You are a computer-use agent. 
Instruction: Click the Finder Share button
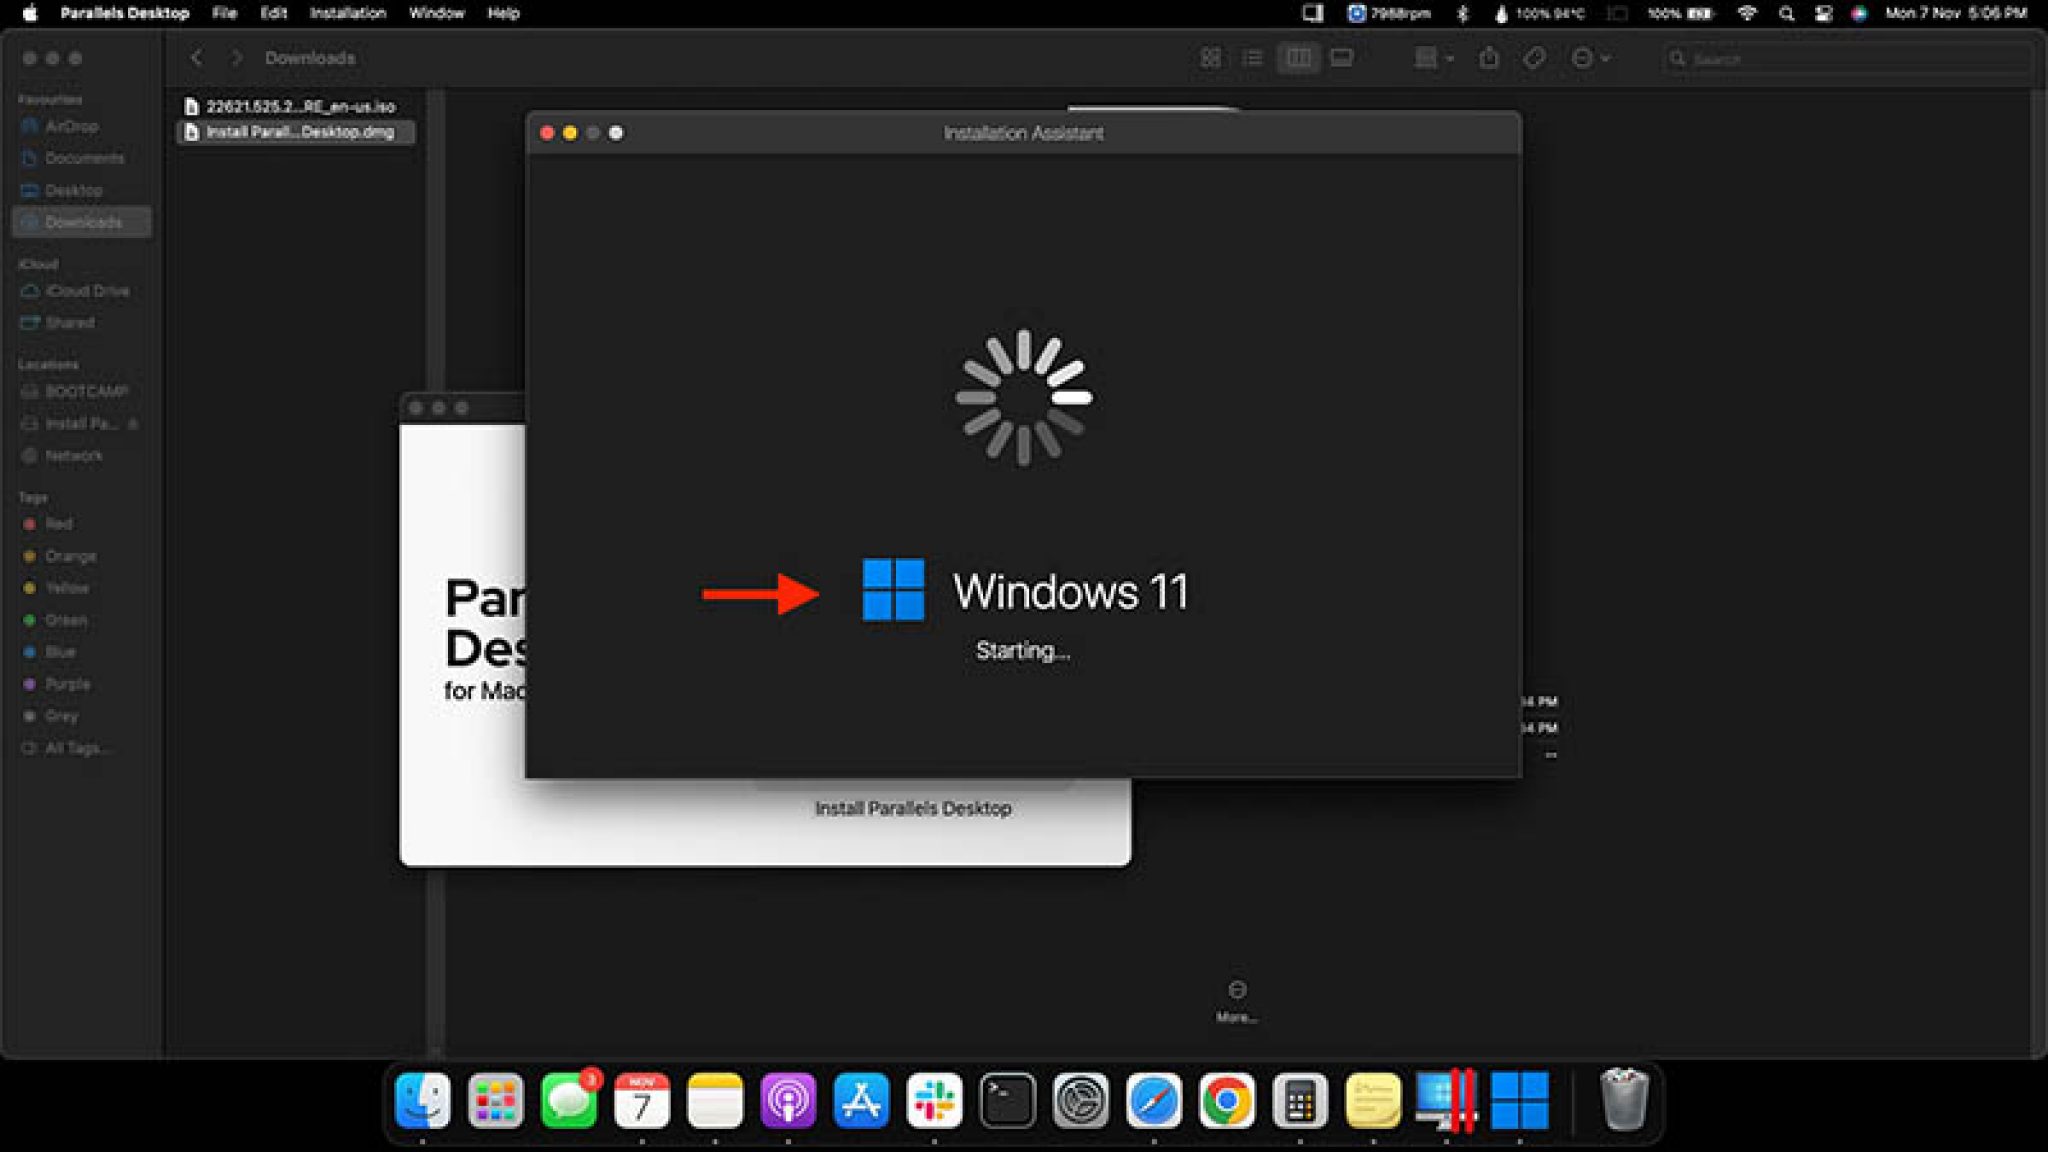coord(1489,58)
